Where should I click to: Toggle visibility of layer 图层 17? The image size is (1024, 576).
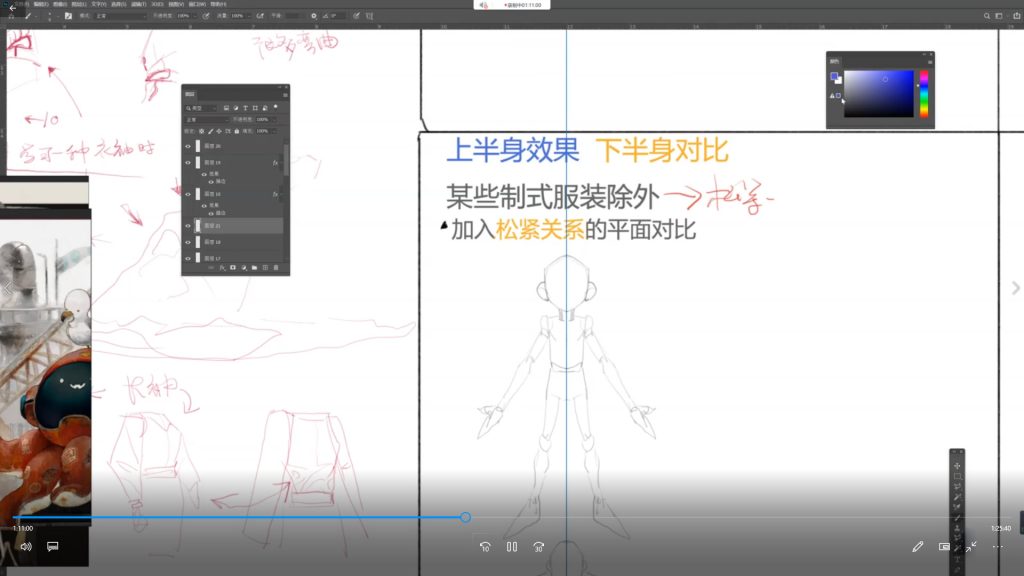click(x=188, y=258)
